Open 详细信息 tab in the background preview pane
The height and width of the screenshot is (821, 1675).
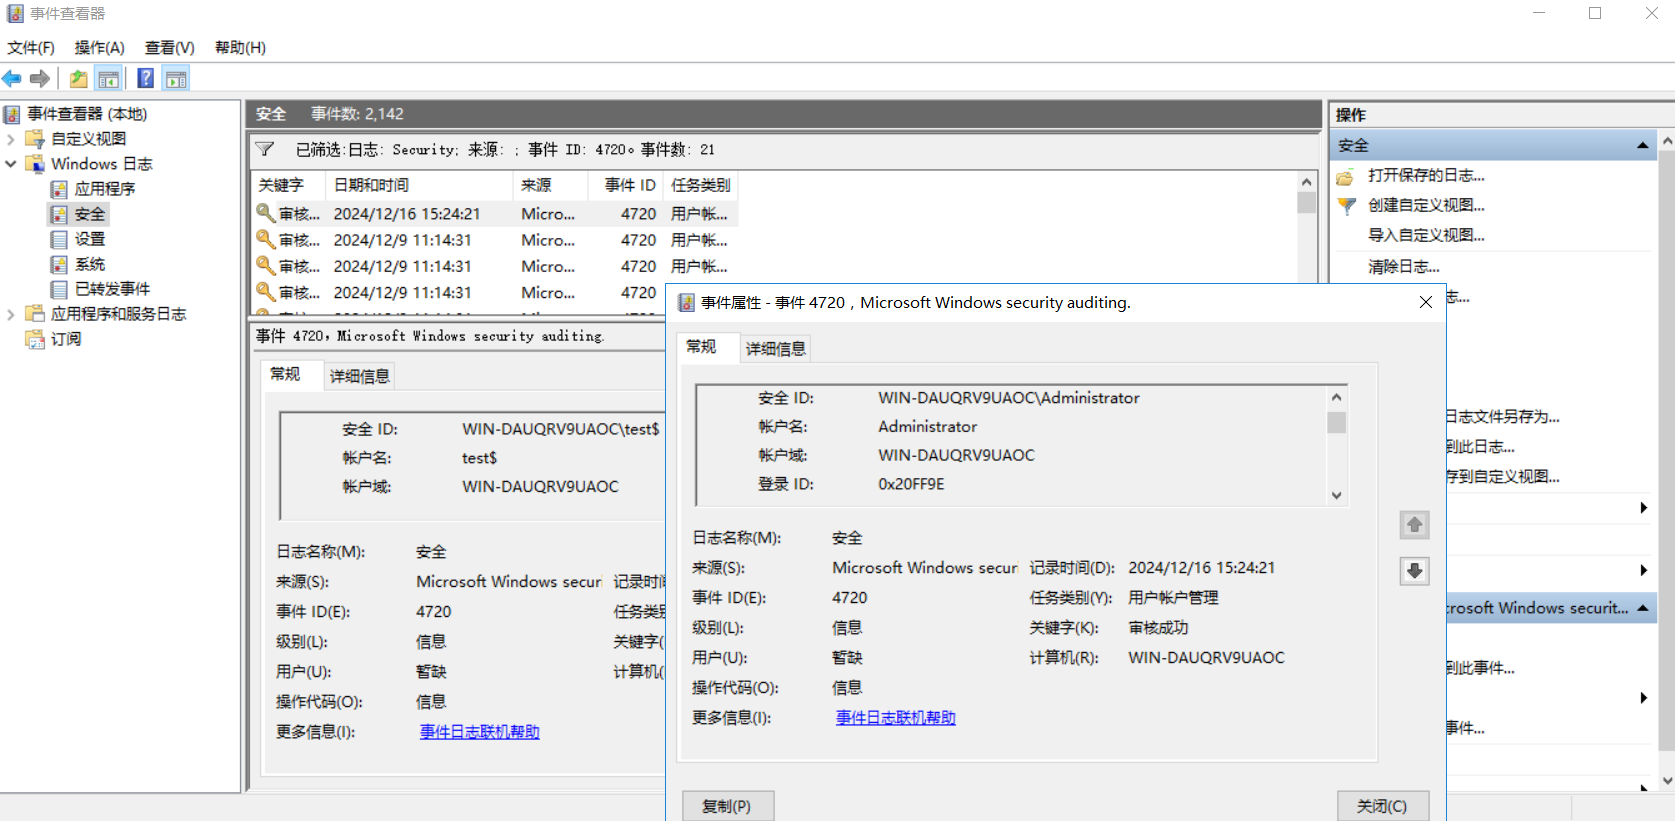pos(360,376)
